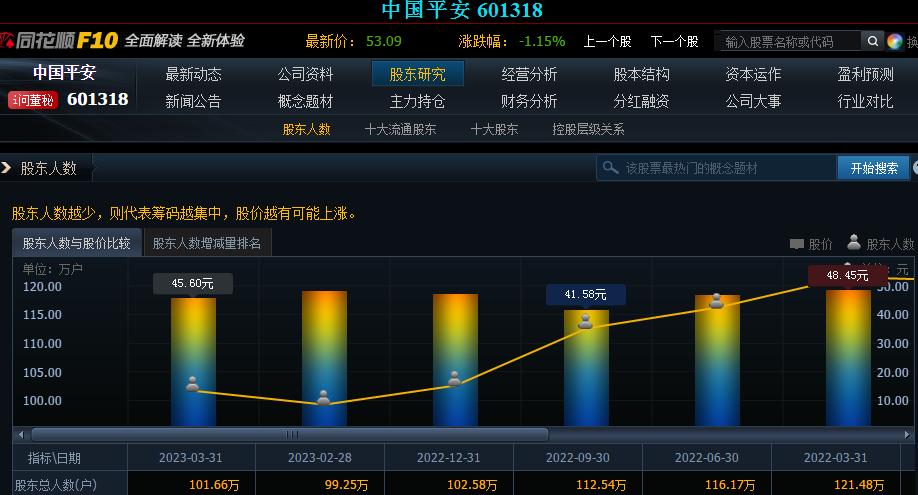Click the 2022-03-31 date header
This screenshot has width=918, height=495.
click(835, 458)
